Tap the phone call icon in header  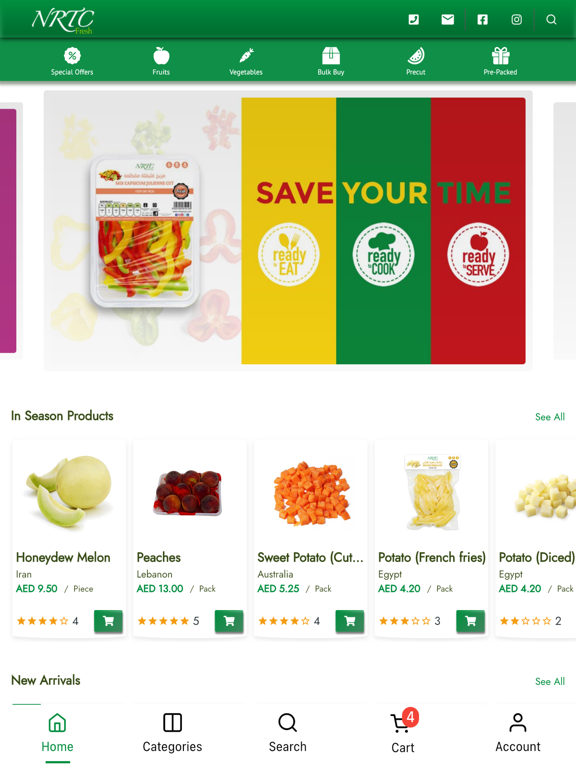point(413,20)
